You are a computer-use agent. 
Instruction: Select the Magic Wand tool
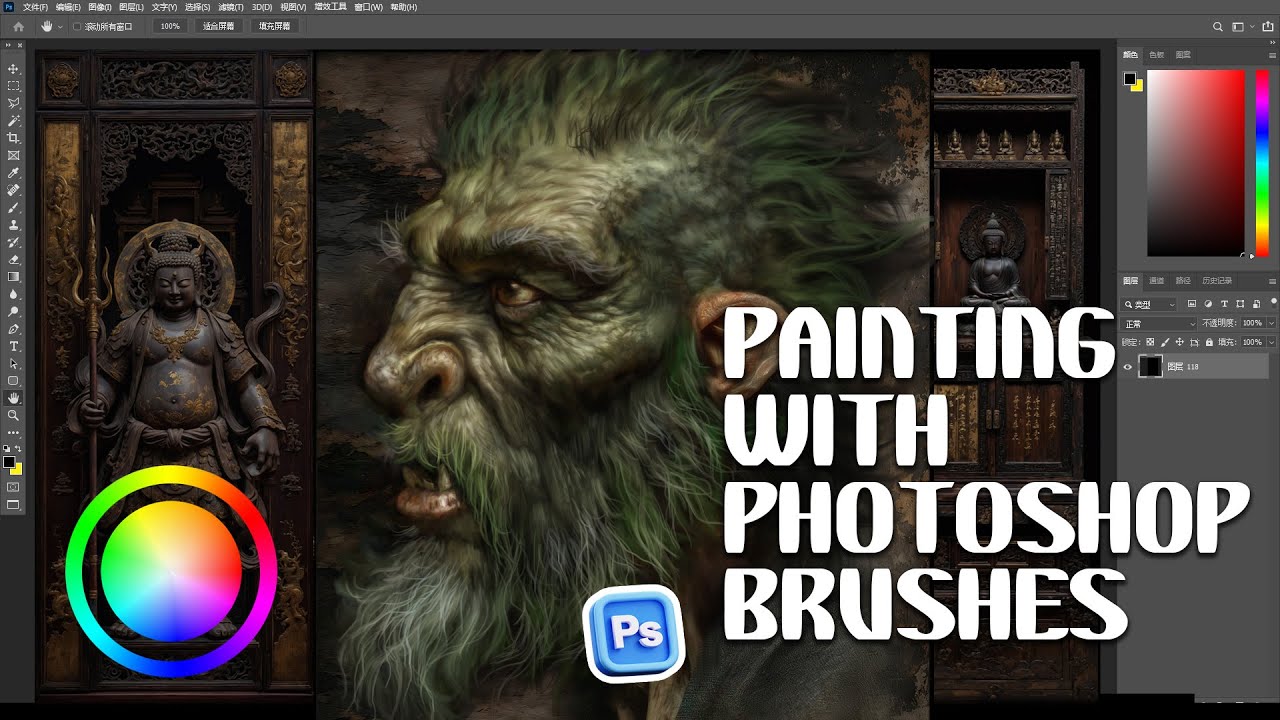tap(13, 120)
